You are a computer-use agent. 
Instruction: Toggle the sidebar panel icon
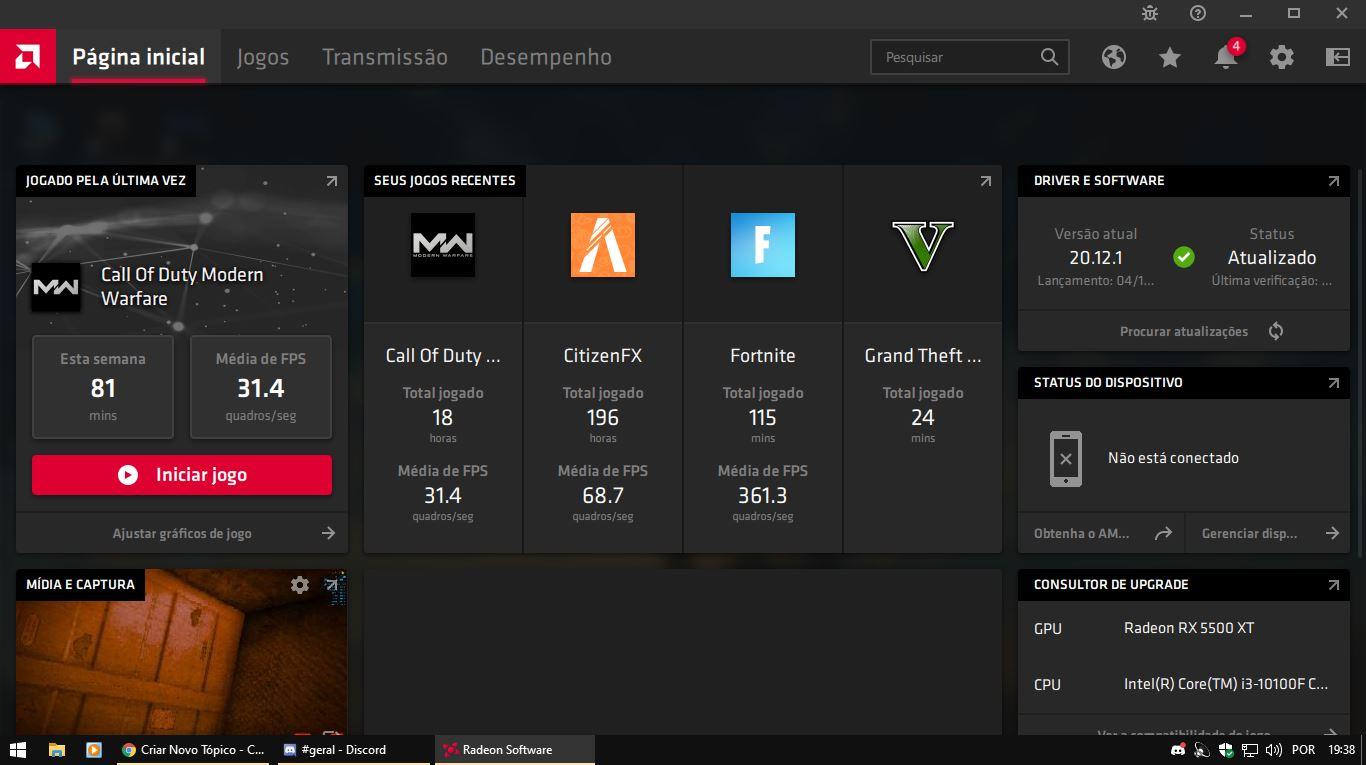(1338, 57)
